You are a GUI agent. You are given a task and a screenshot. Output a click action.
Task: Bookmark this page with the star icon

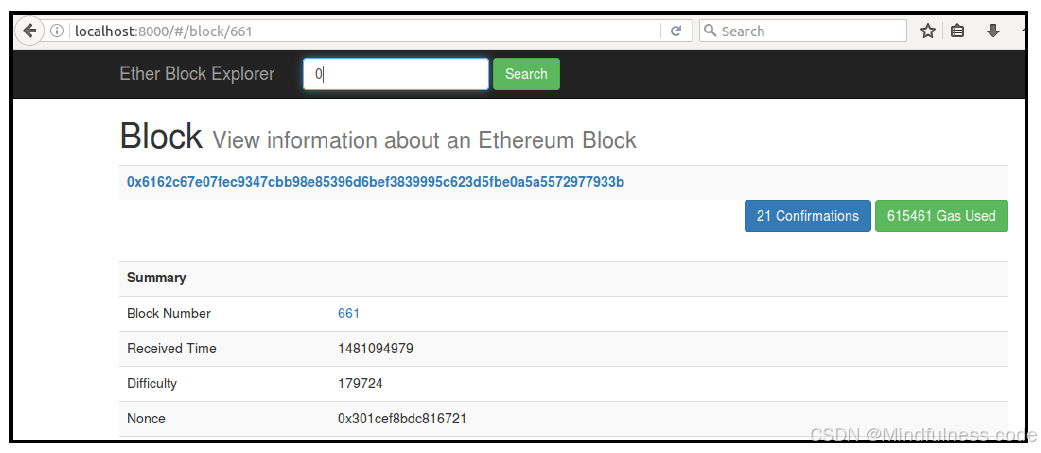point(927,31)
